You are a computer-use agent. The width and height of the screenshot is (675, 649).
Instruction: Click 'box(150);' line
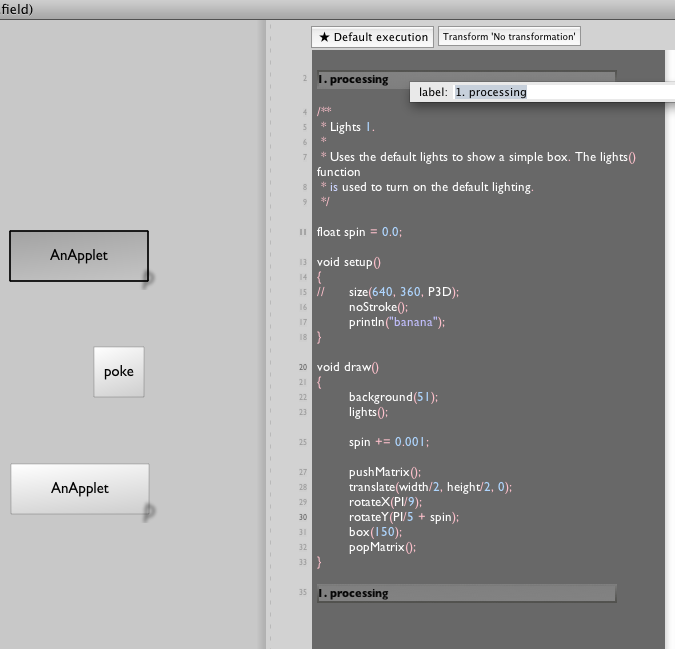click(375, 532)
